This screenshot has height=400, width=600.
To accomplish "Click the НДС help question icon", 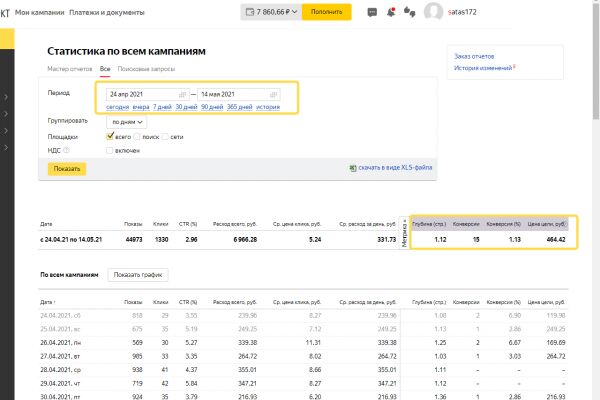I will [x=67, y=150].
